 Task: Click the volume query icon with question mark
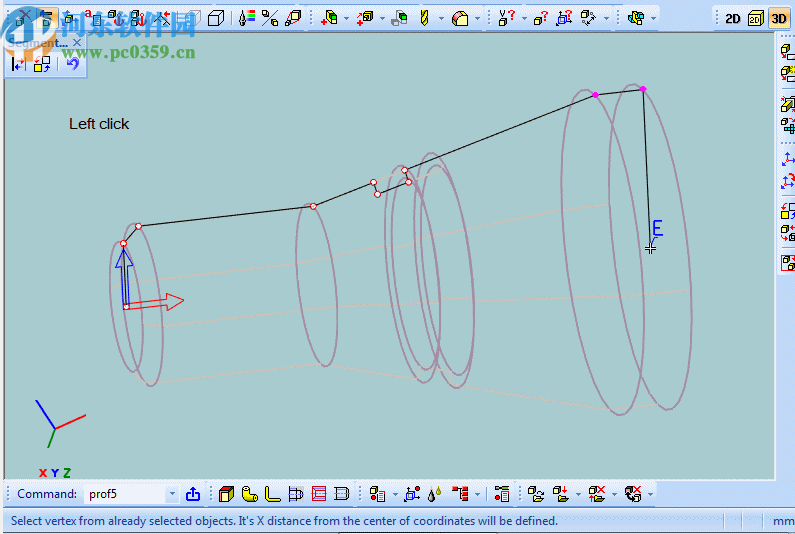[x=506, y=19]
